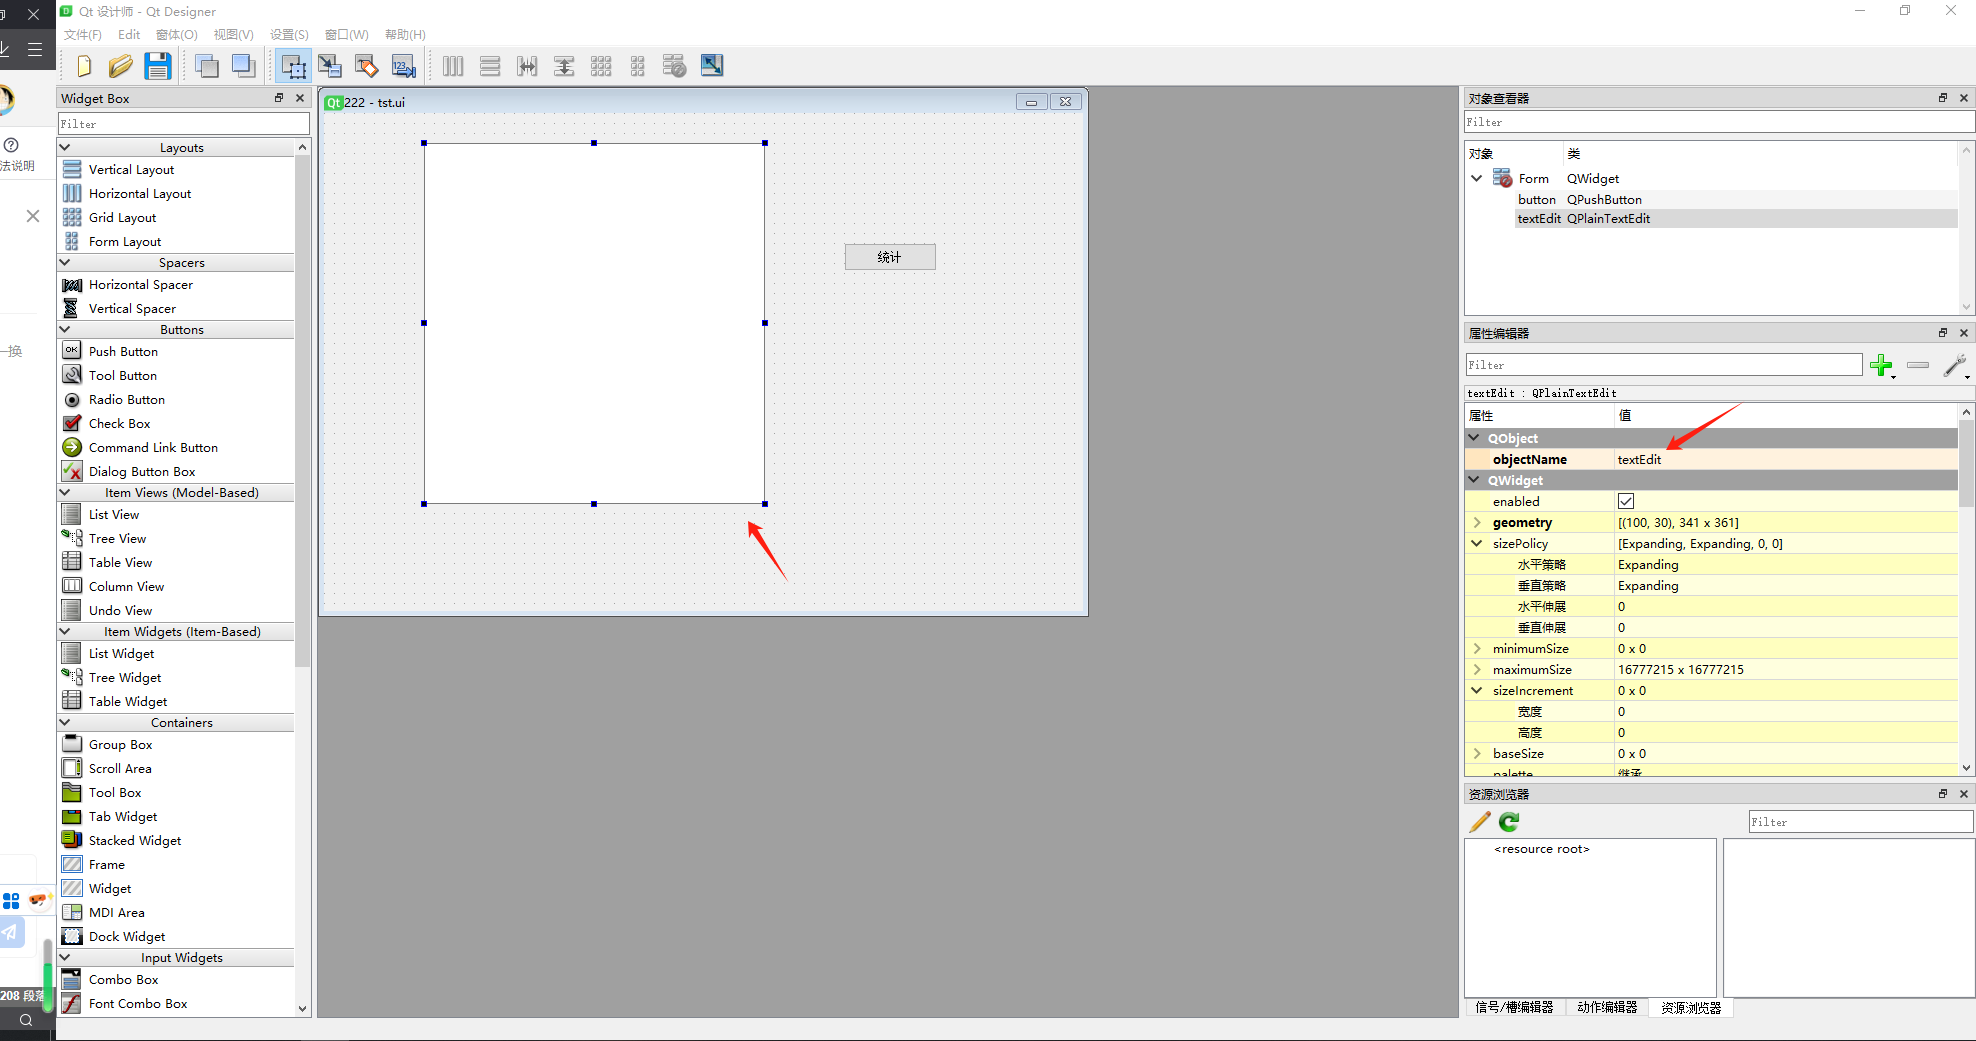
Task: Collapse the Layouts category
Action: coord(66,147)
